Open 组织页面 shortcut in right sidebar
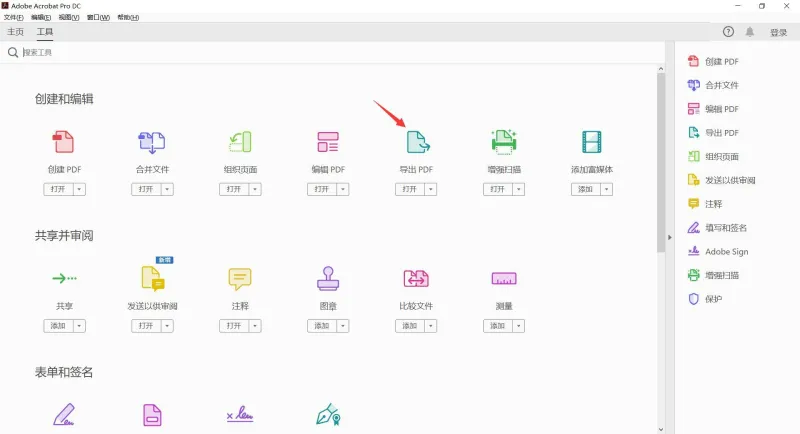The width and height of the screenshot is (800, 434). click(713, 157)
